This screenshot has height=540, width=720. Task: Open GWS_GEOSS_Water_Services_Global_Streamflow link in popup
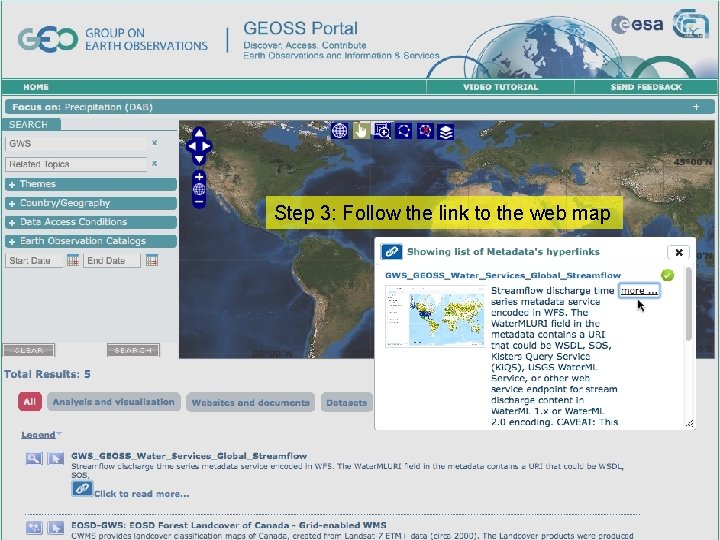(x=503, y=275)
